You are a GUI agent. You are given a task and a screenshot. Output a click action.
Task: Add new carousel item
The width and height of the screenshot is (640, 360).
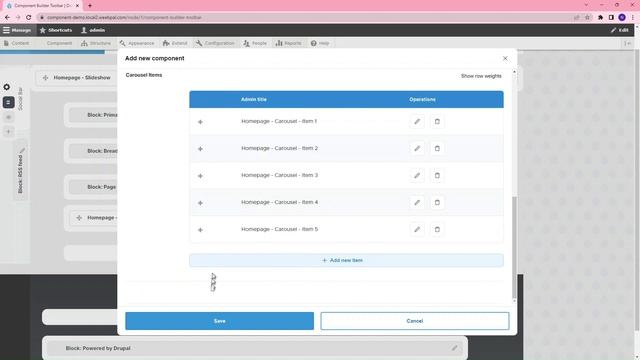coord(346,260)
